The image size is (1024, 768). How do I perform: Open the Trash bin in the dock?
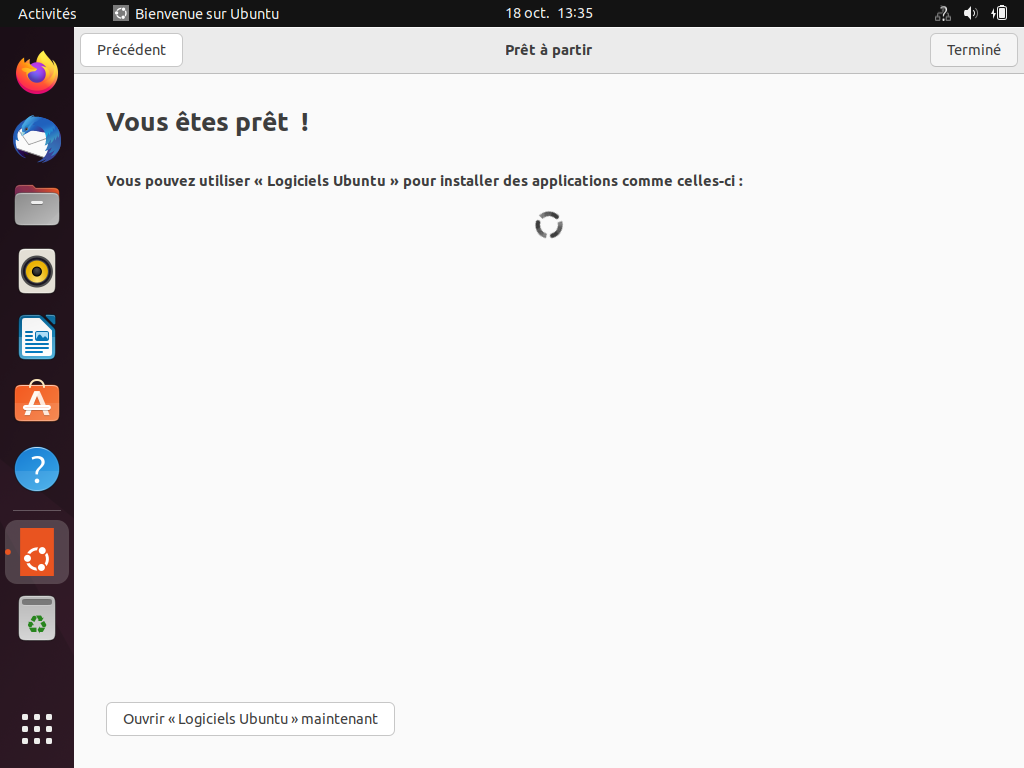pos(37,618)
